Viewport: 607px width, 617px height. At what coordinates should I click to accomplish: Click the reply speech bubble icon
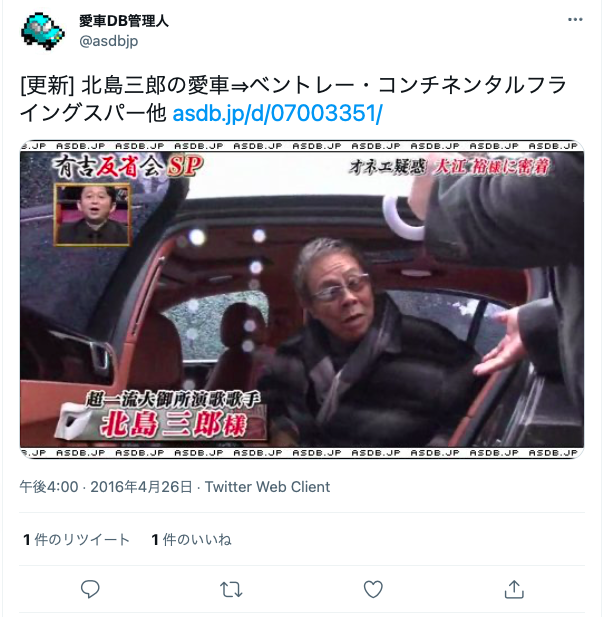point(90,589)
